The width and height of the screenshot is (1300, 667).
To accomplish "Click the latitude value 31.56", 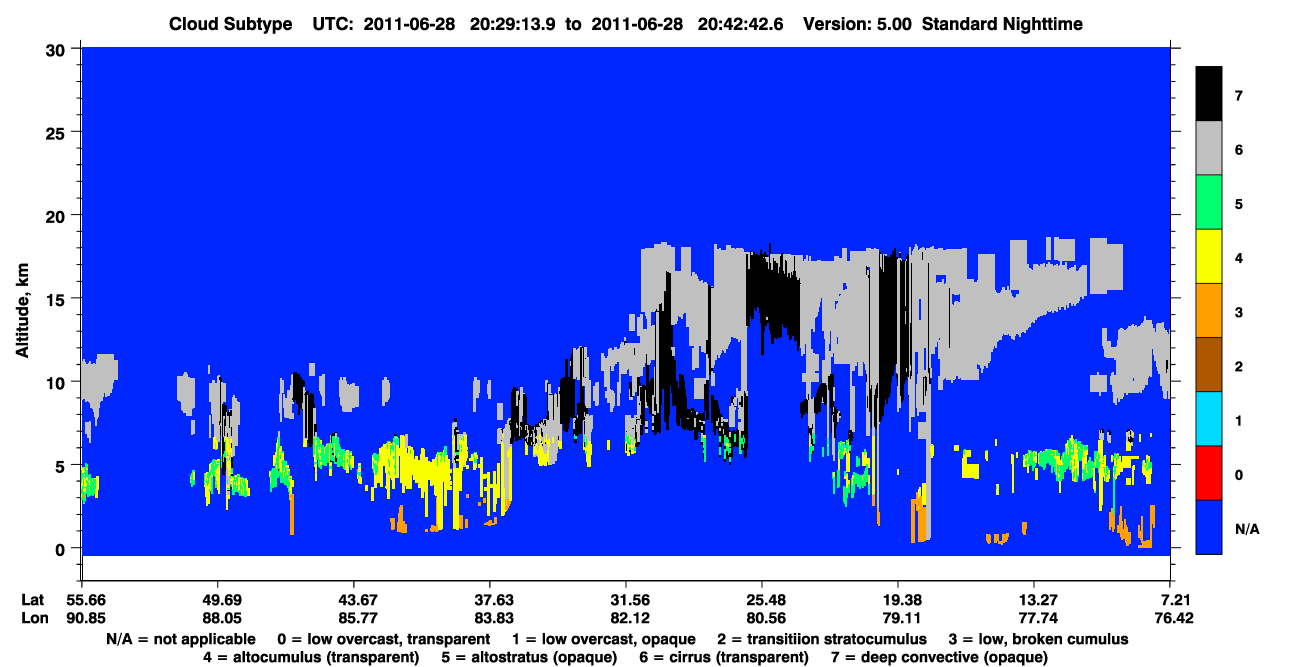I will point(626,600).
